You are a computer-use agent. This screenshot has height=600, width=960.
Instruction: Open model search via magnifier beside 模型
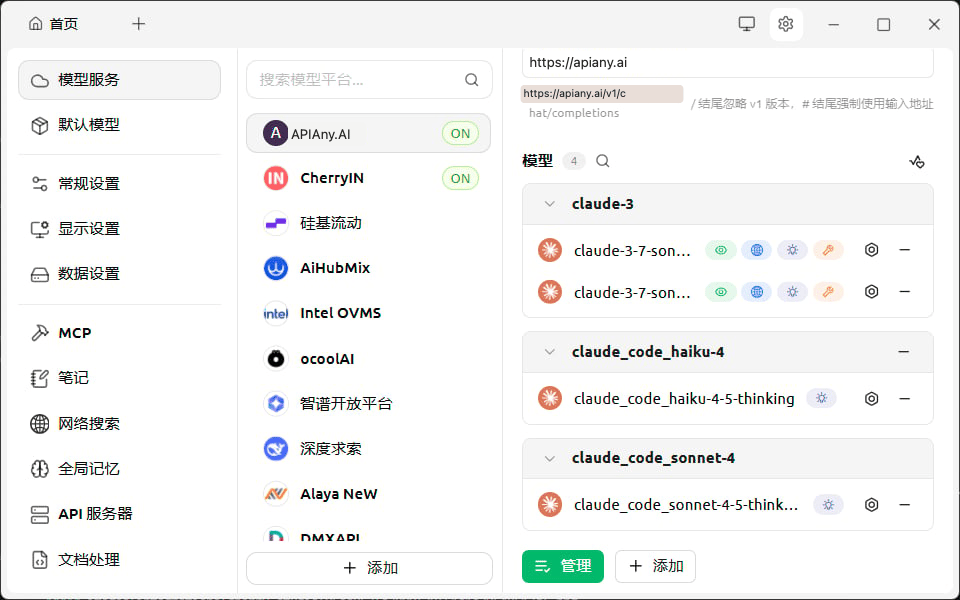point(602,161)
